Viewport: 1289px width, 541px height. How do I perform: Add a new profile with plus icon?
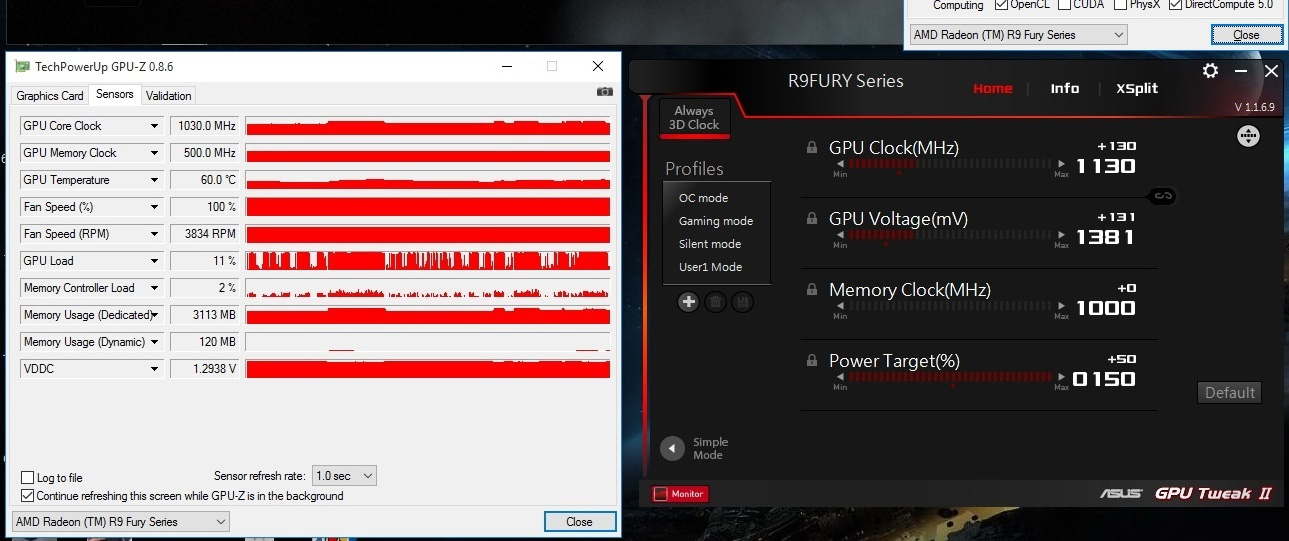(688, 302)
